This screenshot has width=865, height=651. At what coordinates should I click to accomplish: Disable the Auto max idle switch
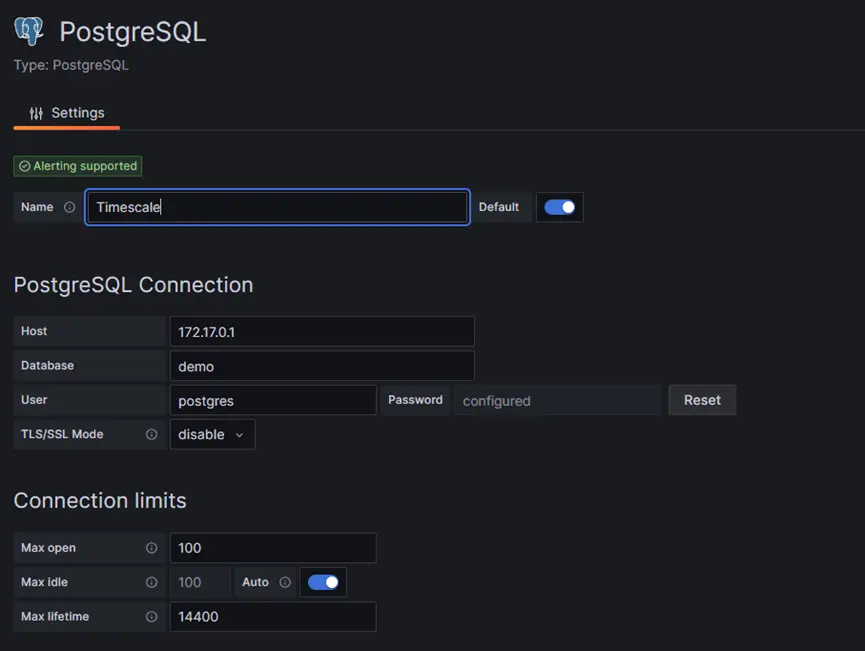pos(323,582)
